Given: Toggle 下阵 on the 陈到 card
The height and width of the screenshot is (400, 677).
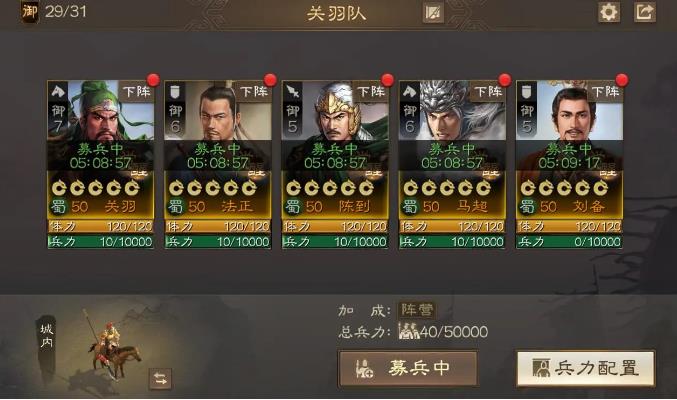Looking at the screenshot, I should 371,92.
